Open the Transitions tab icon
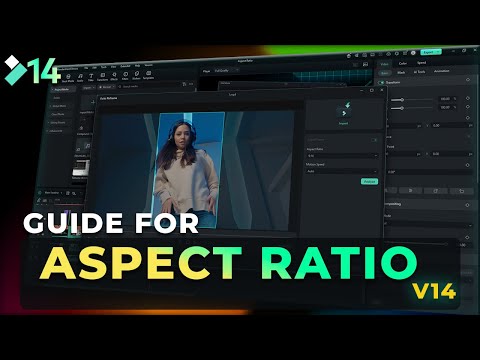The image size is (480, 360). (102, 77)
